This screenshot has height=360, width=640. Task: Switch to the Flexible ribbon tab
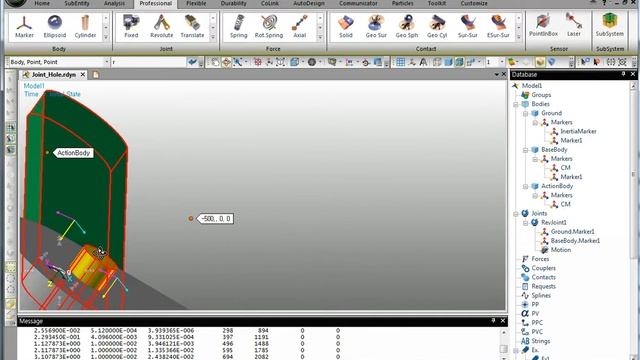click(196, 3)
